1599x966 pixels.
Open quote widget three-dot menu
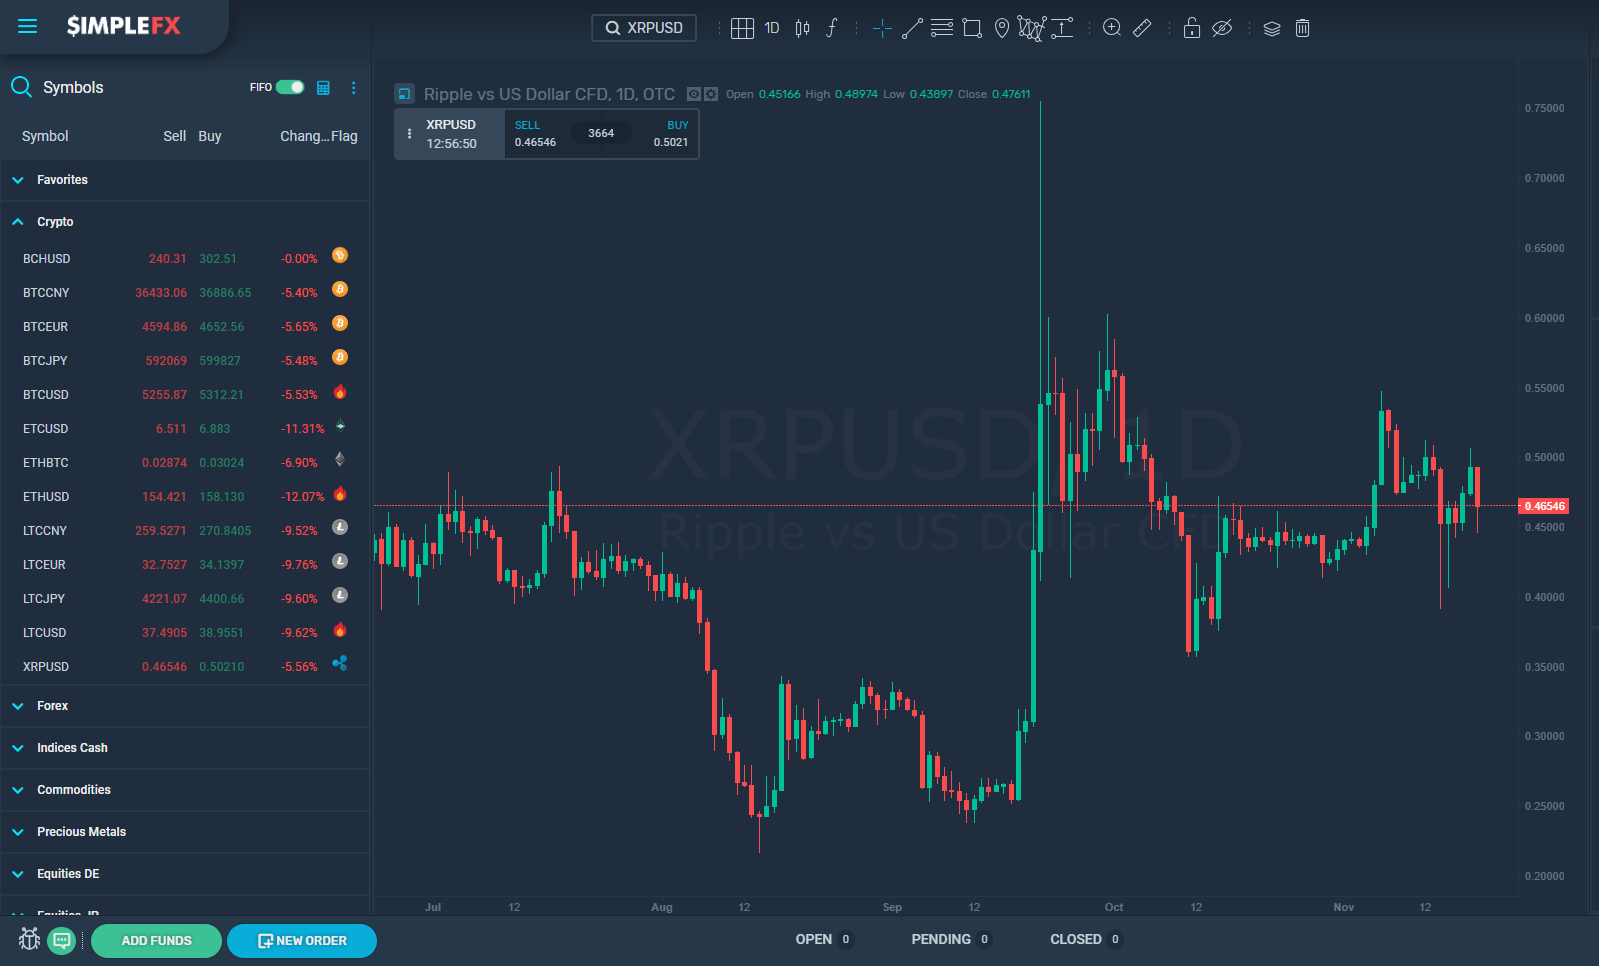pyautogui.click(x=409, y=134)
